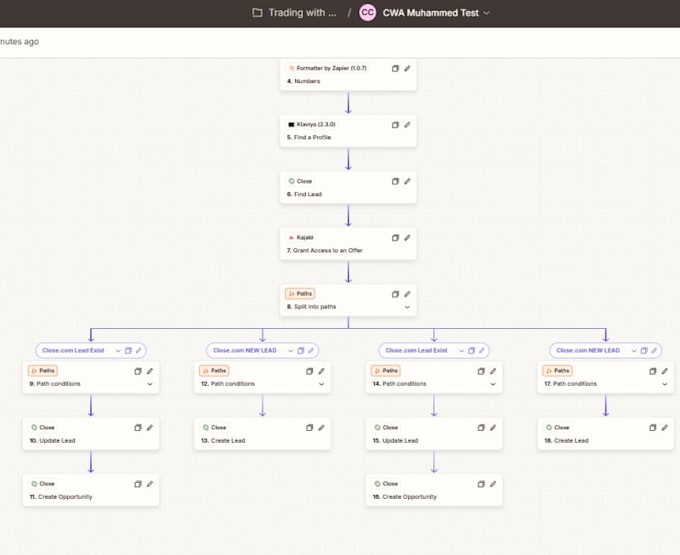Select the second Close.com Lead Exist path label
The image size is (680, 555).
416,350
